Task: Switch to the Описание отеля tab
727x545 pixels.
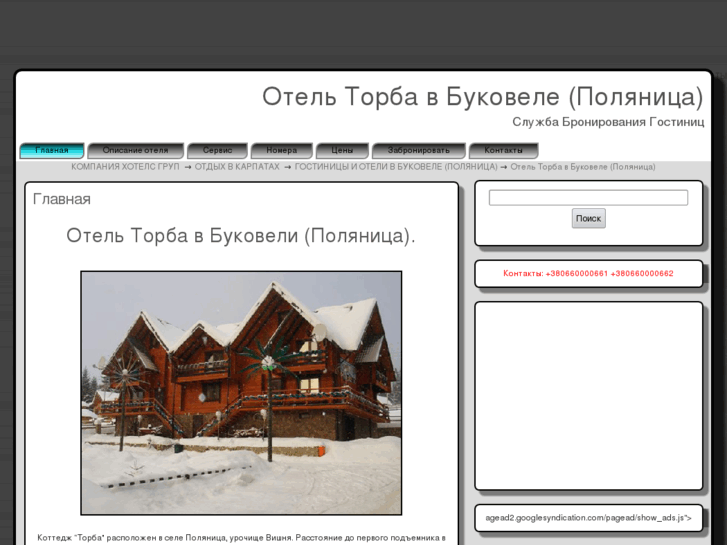Action: click(x=135, y=151)
